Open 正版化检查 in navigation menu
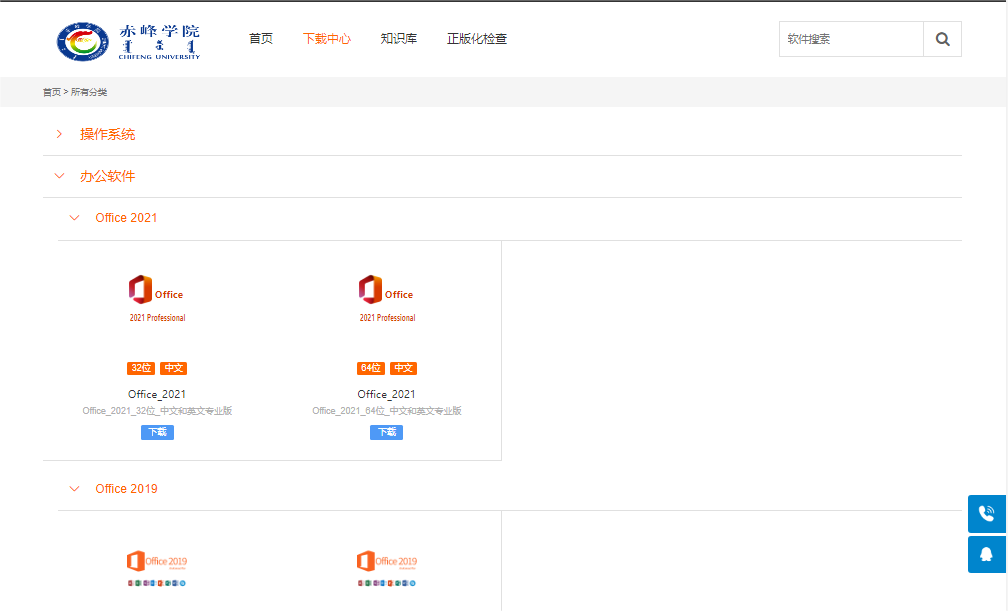This screenshot has height=611, width=1008. click(477, 39)
